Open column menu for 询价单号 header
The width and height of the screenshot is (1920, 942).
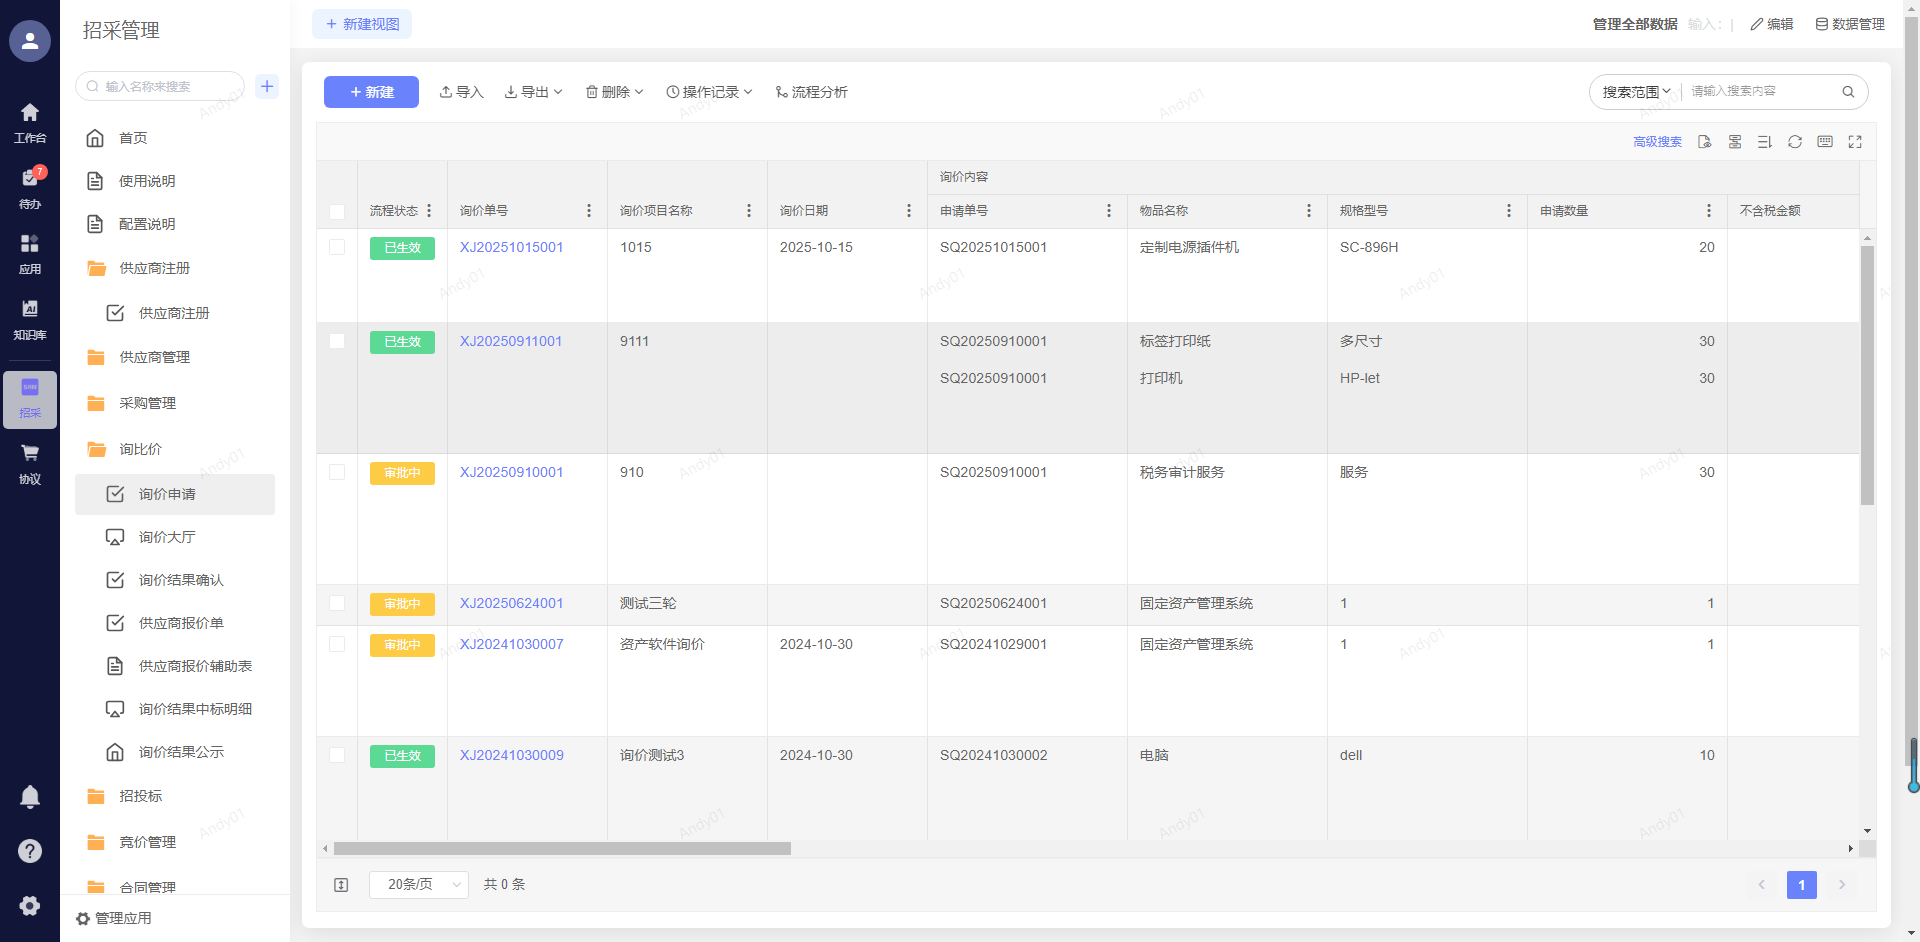click(589, 211)
